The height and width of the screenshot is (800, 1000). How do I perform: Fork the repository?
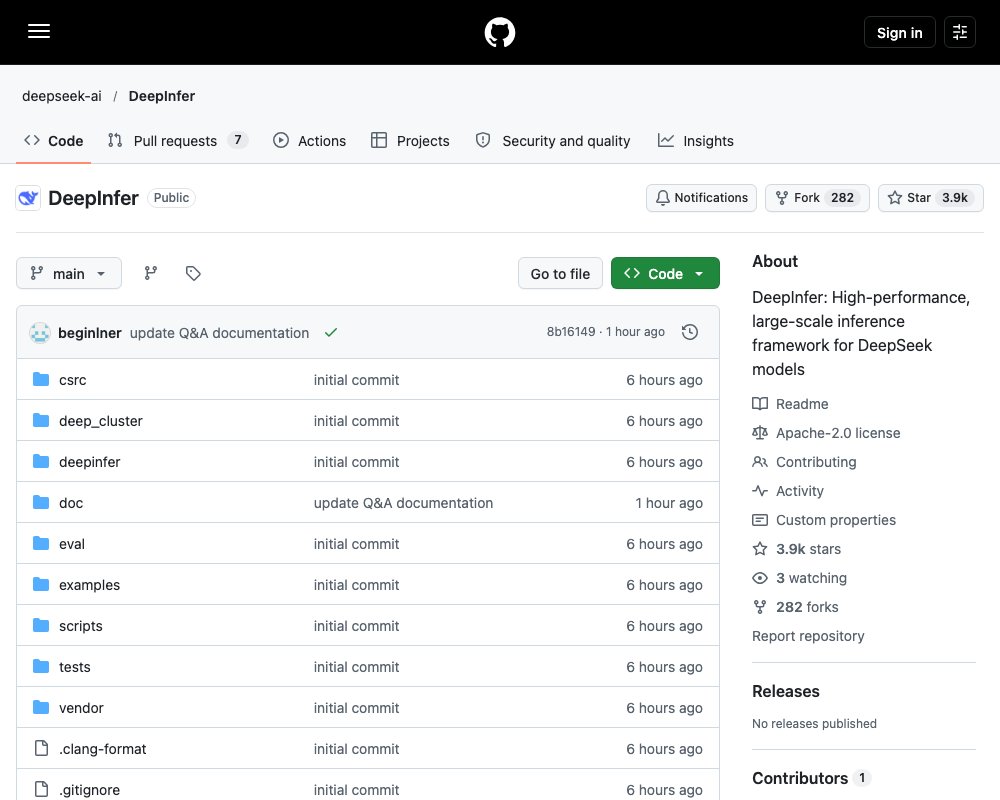(817, 198)
